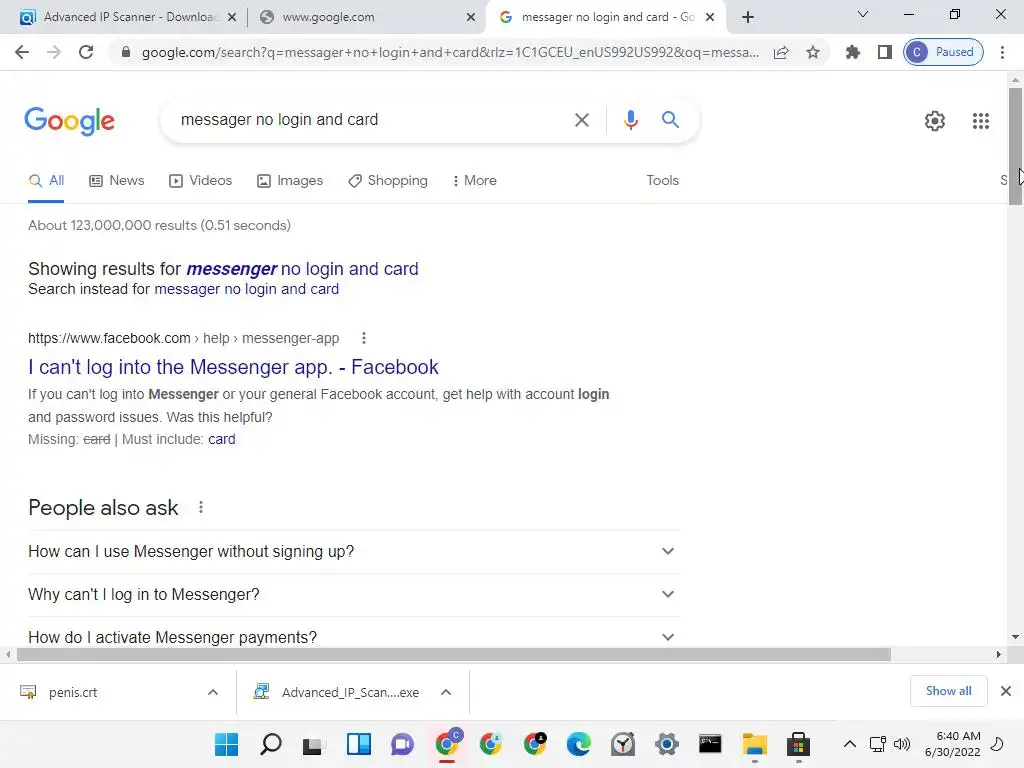Open the penis.crt download options chevron
The image size is (1024, 768).
213,692
